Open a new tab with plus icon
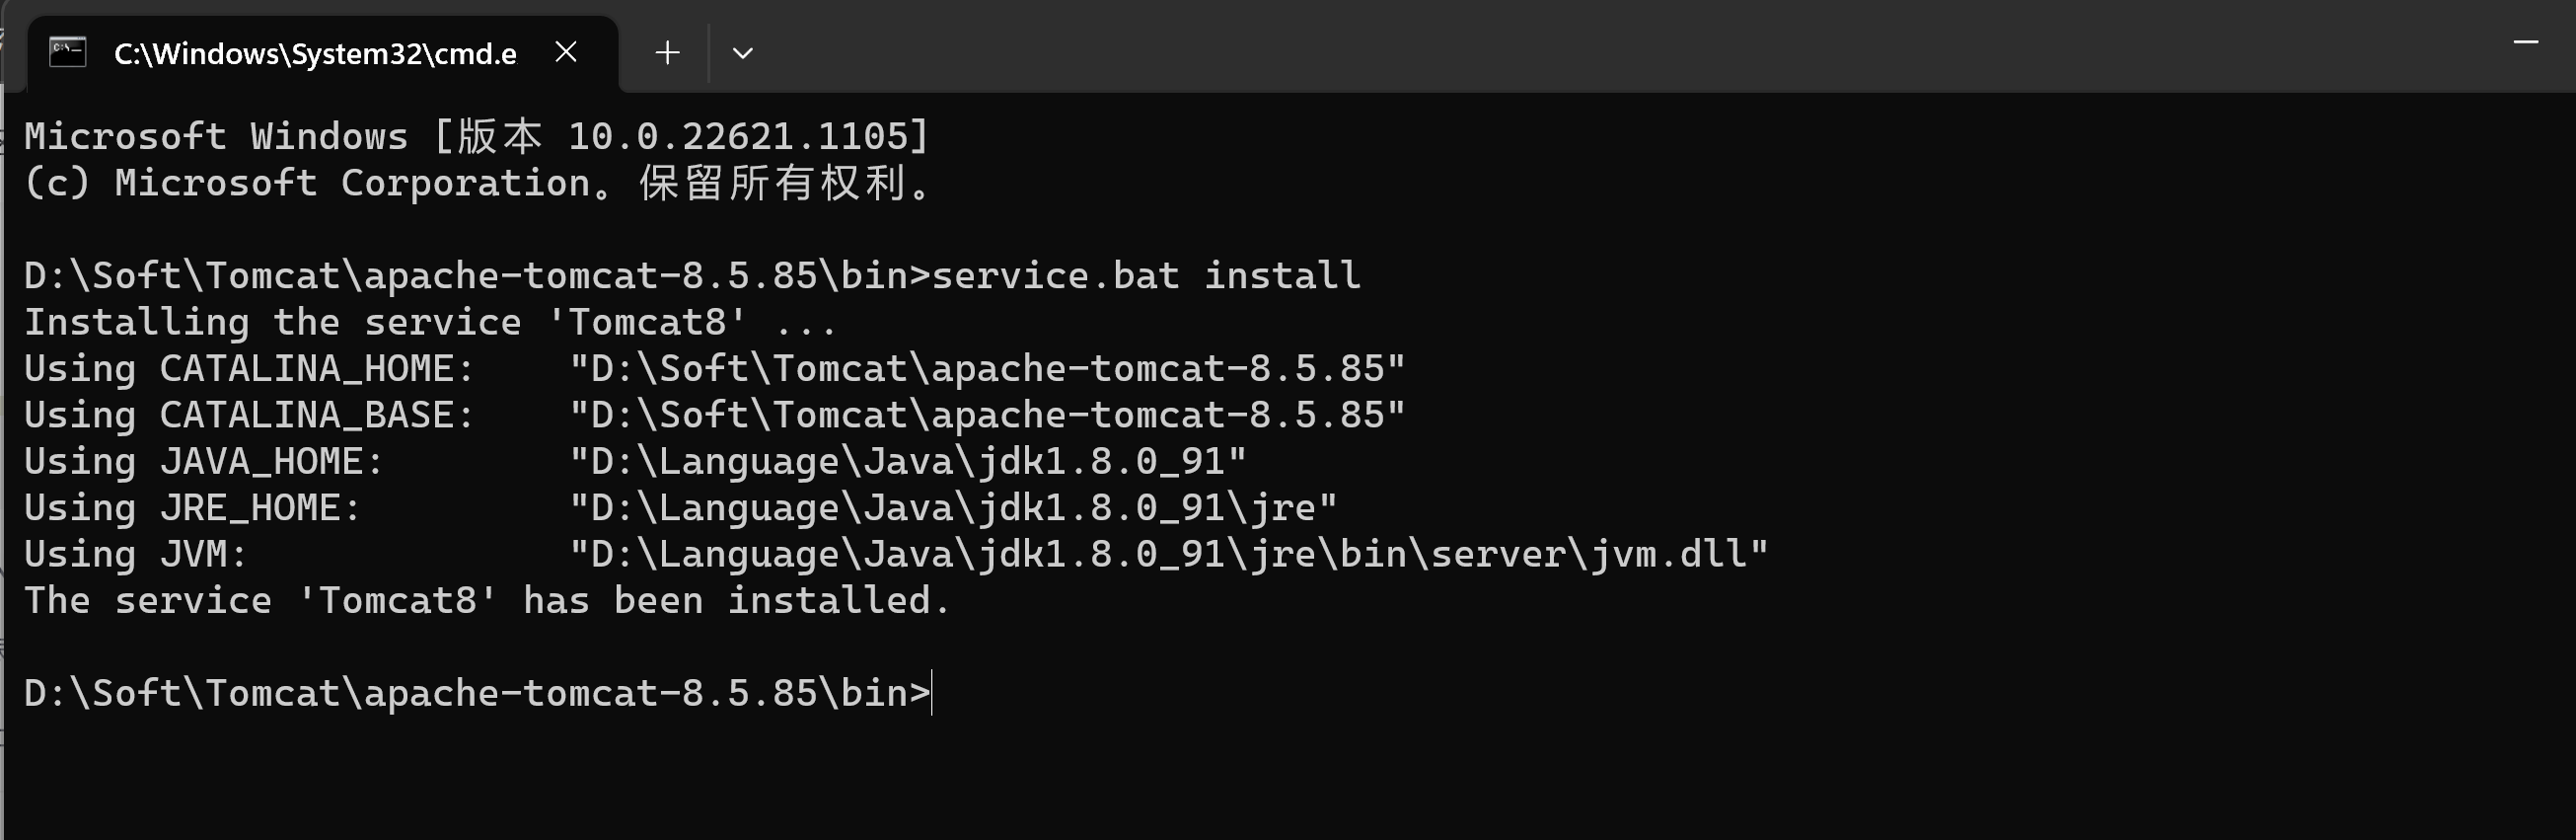This screenshot has width=2576, height=840. (x=667, y=53)
